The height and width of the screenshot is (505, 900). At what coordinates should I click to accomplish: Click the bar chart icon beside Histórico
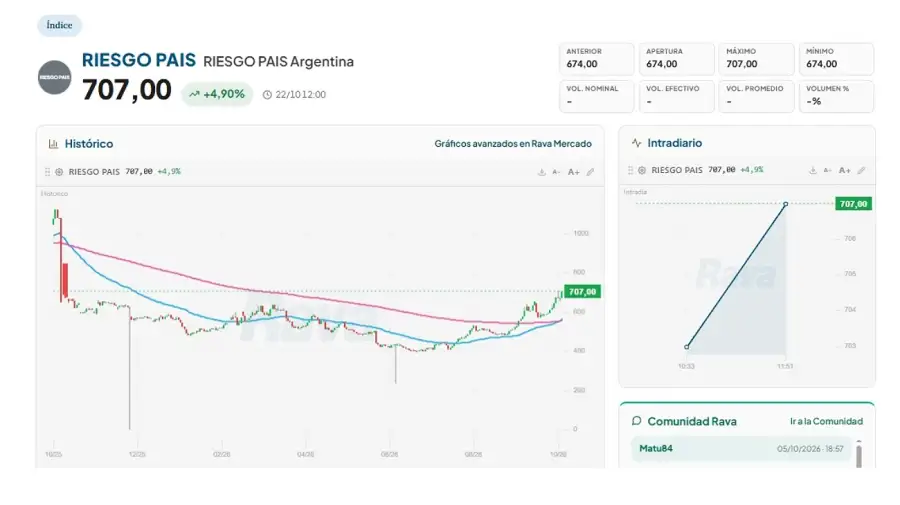tap(53, 144)
